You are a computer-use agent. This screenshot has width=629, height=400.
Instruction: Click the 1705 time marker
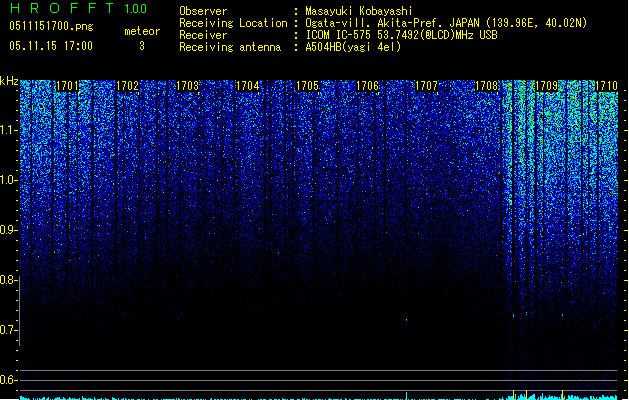pos(307,86)
